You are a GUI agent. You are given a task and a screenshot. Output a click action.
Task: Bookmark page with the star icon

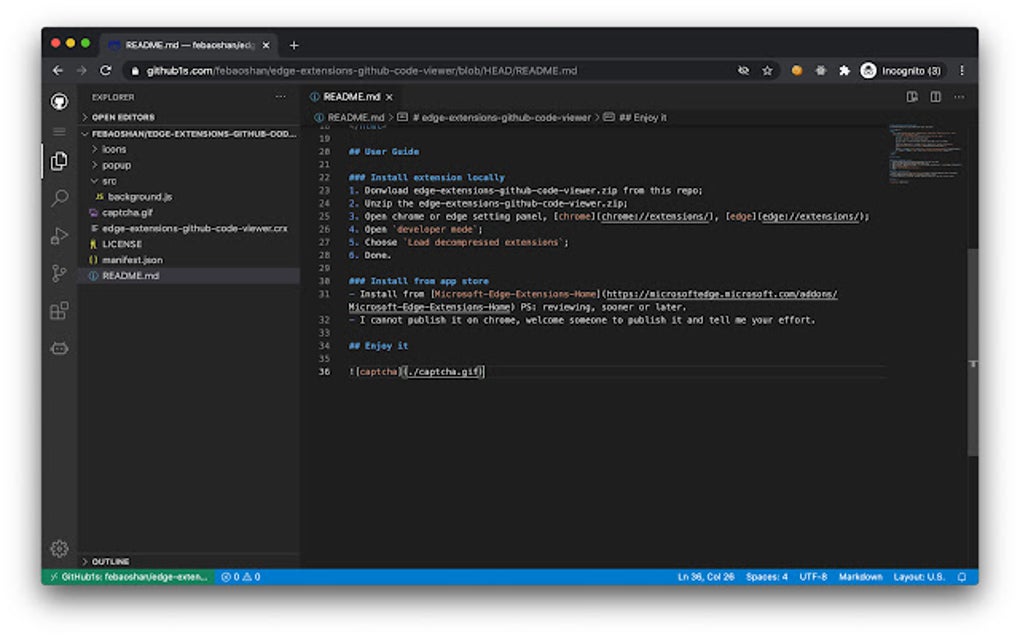click(x=767, y=71)
